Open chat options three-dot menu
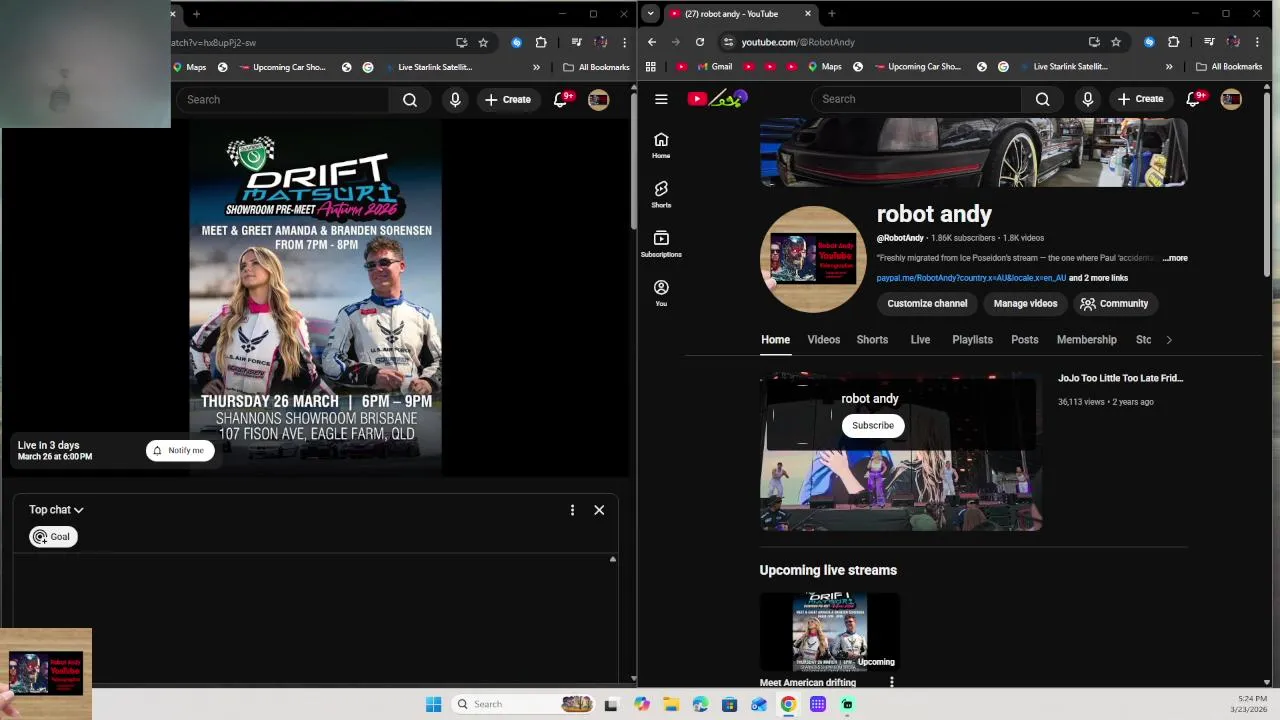The width and height of the screenshot is (1280, 720). point(572,510)
